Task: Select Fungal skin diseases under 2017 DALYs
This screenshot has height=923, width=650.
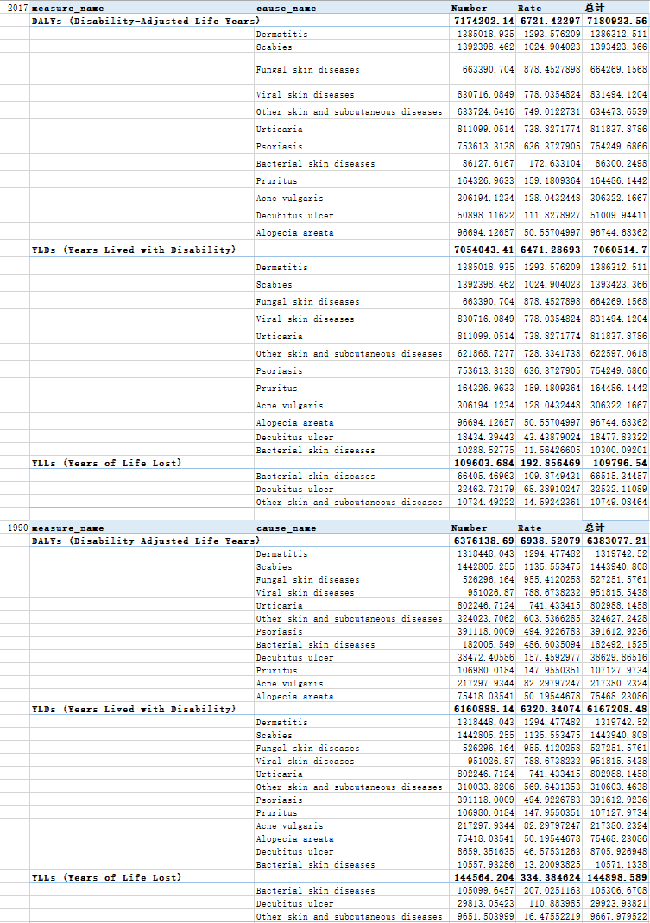Action: pos(307,69)
